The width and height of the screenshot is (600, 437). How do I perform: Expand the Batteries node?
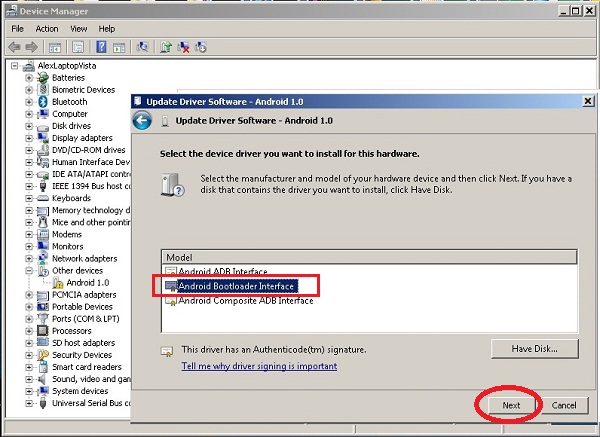point(29,78)
